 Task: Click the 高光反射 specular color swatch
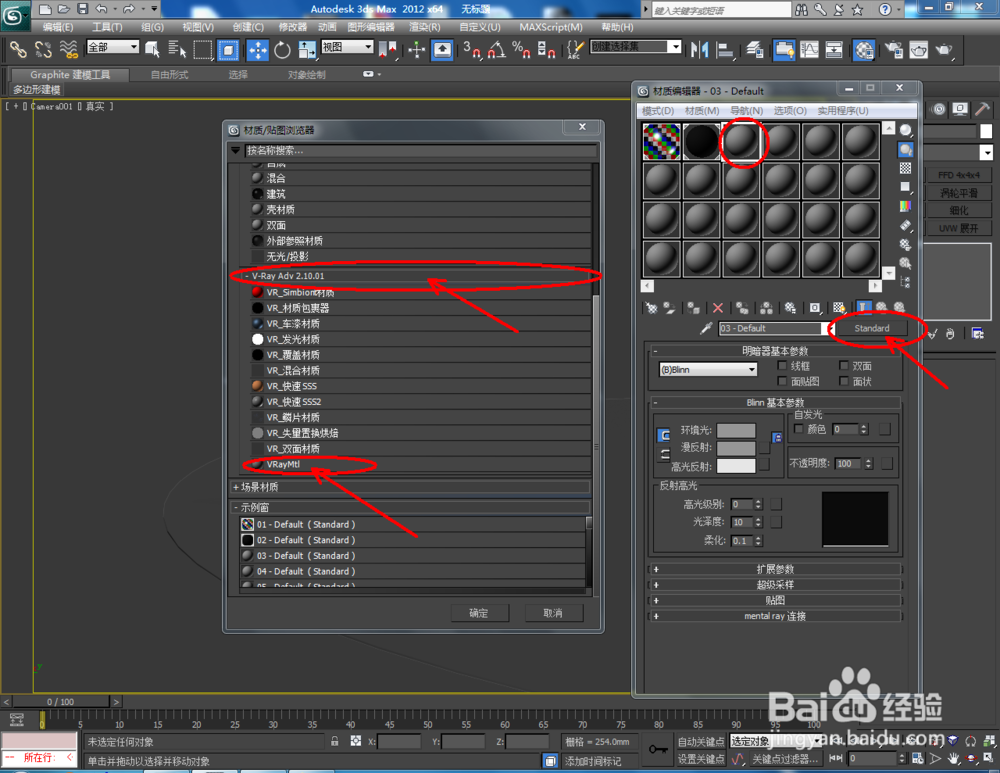pyautogui.click(x=736, y=466)
